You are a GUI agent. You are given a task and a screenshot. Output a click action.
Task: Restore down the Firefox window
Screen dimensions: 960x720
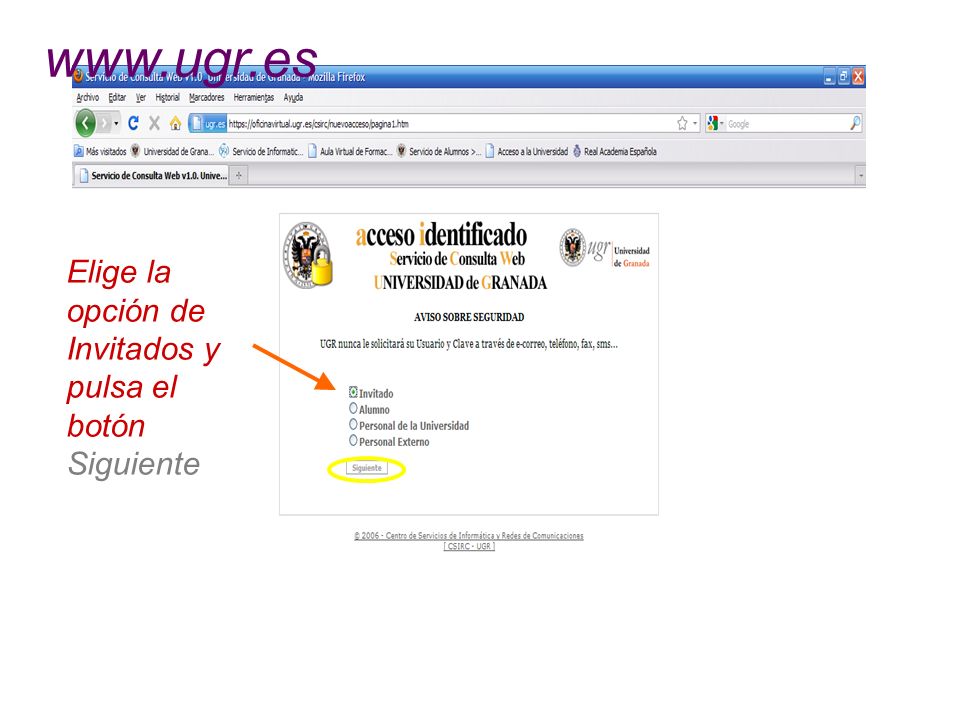[844, 77]
